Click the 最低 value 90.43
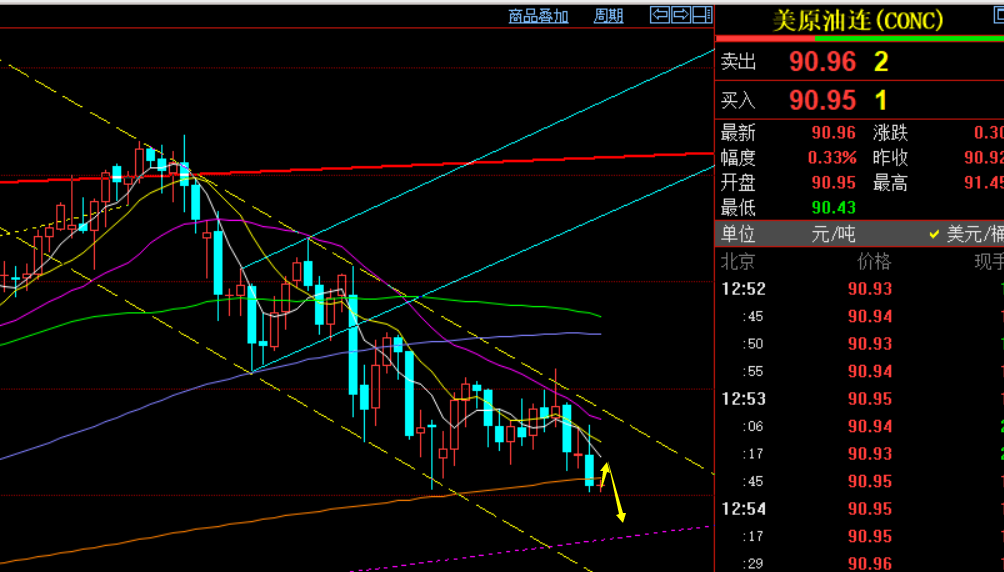Viewport: 1004px width, 572px height. point(834,208)
